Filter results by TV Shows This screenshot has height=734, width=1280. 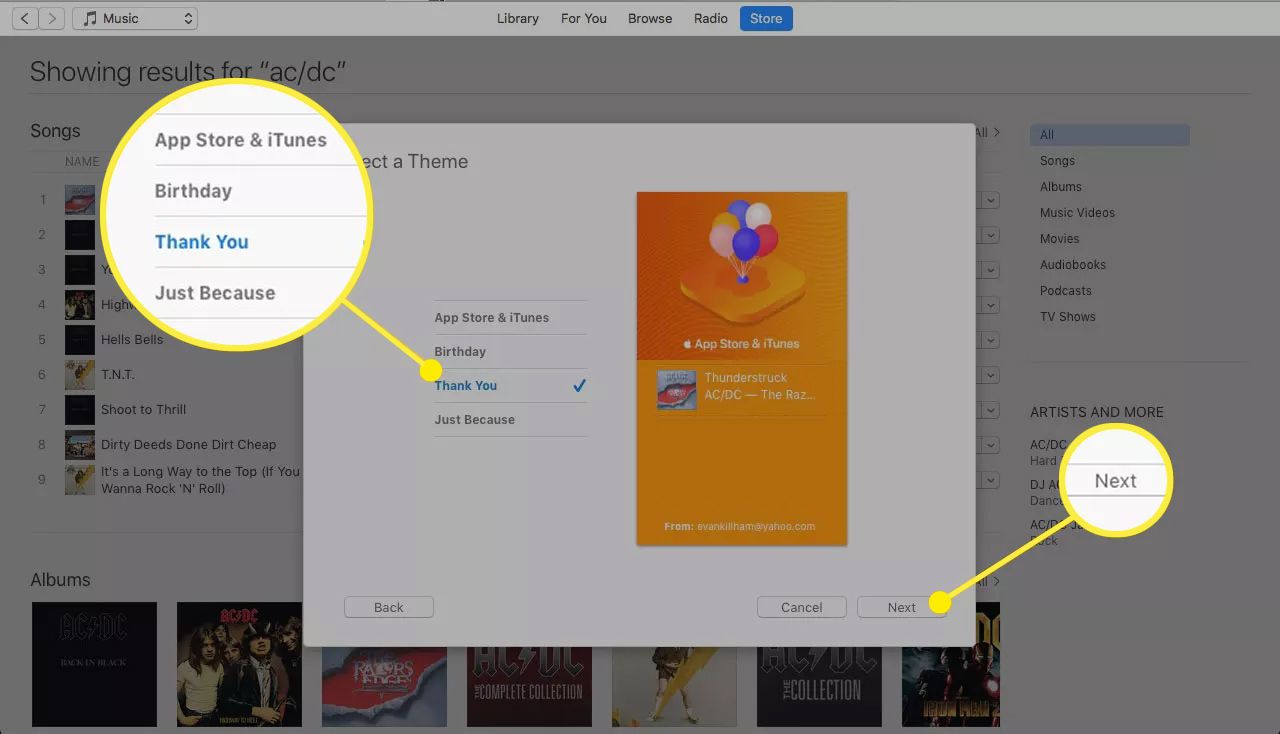pos(1067,317)
